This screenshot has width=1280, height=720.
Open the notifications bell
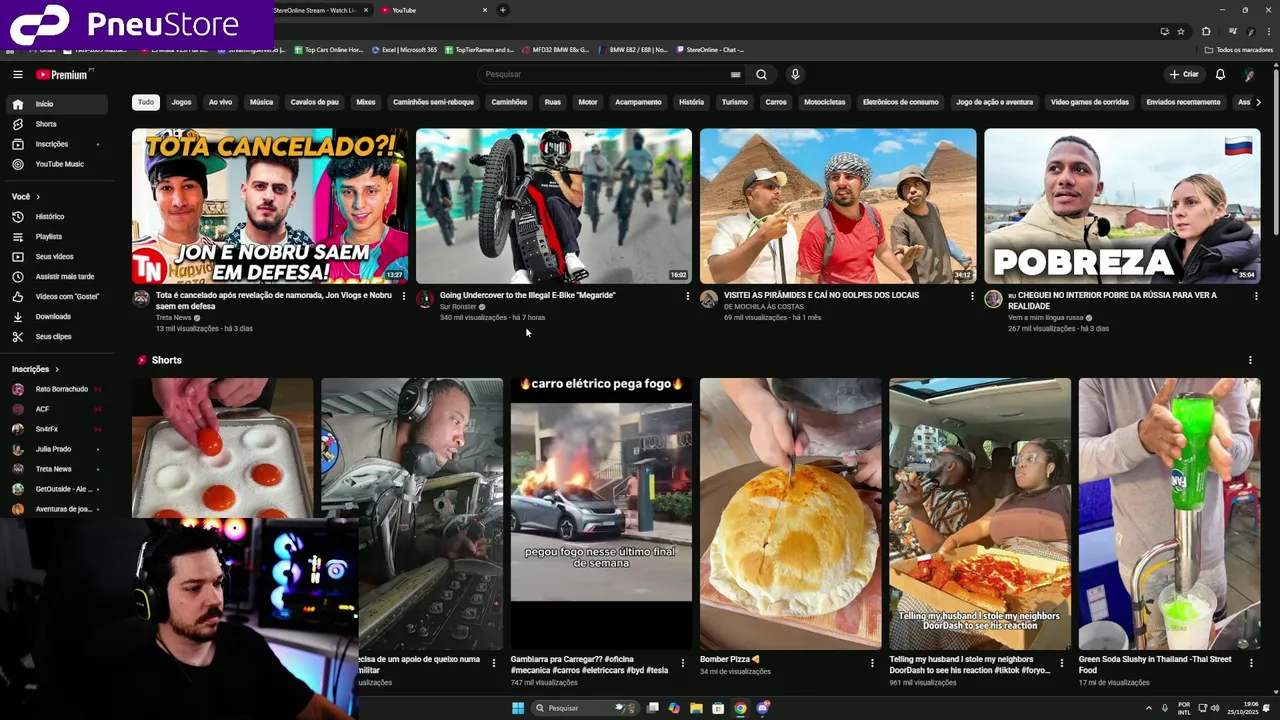[1220, 74]
